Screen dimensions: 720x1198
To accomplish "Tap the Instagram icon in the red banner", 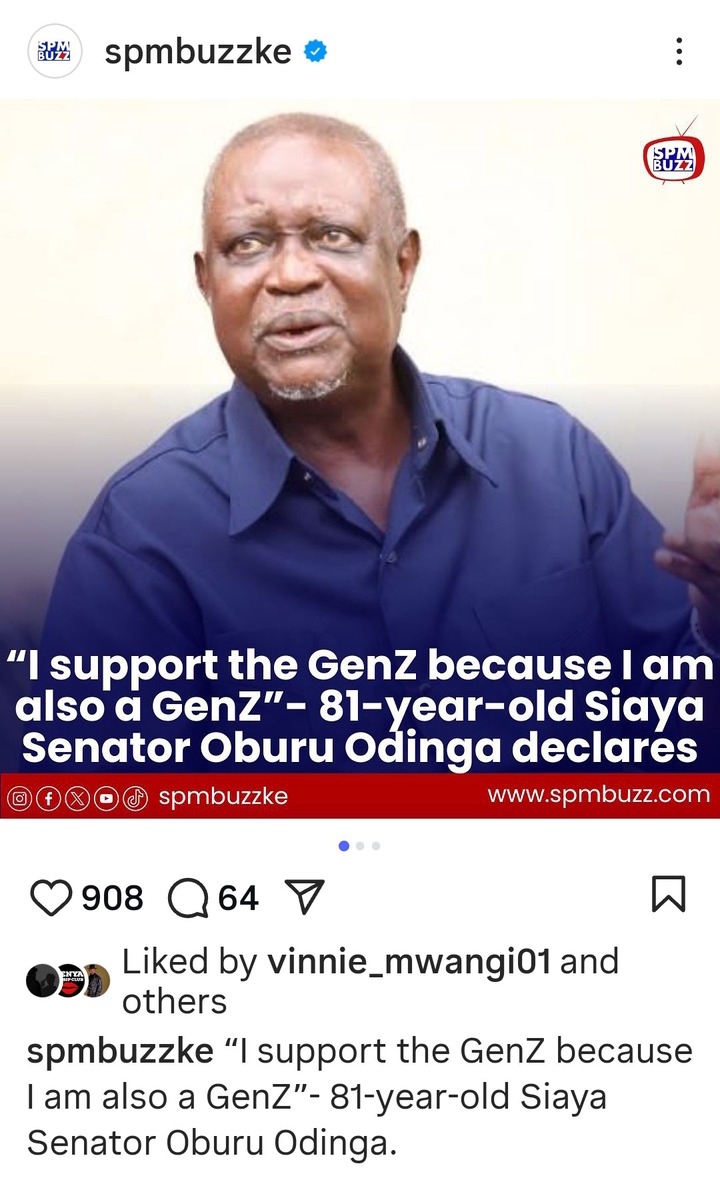I will click(x=20, y=798).
